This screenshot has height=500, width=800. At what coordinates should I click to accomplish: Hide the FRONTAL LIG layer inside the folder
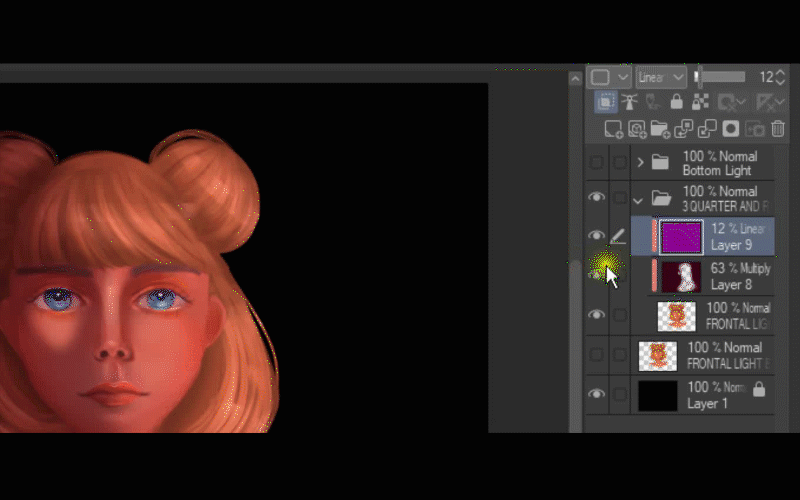point(596,314)
